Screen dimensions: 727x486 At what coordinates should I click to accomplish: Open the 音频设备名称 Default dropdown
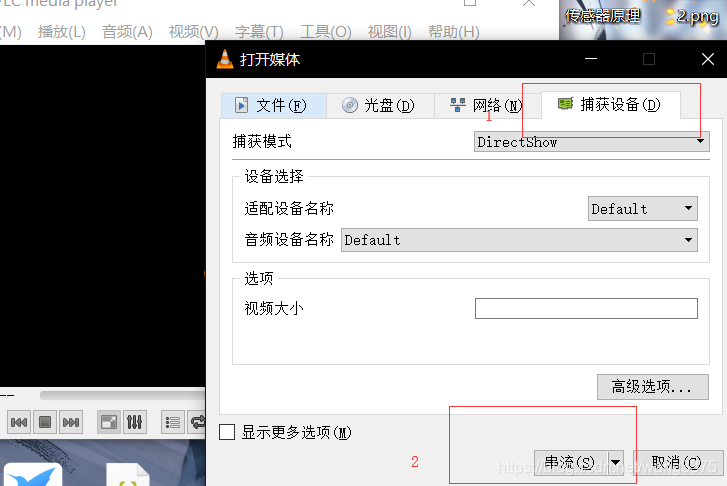click(519, 240)
